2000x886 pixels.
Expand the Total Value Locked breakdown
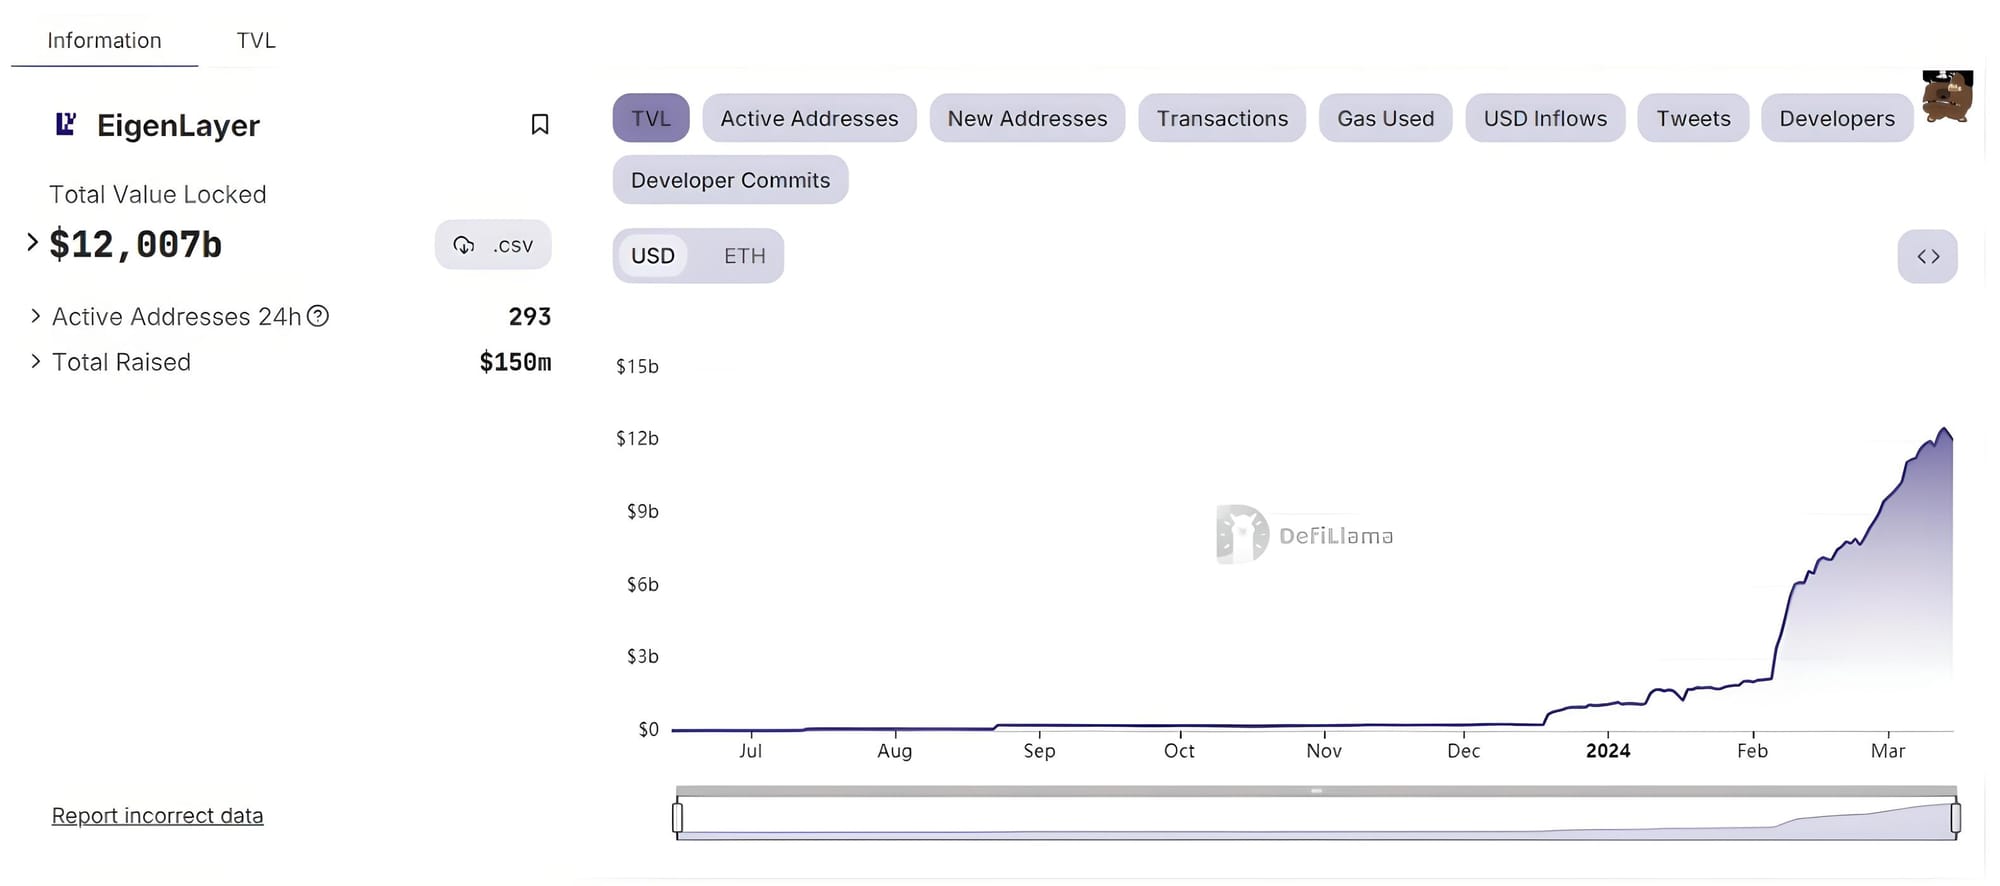pos(32,242)
